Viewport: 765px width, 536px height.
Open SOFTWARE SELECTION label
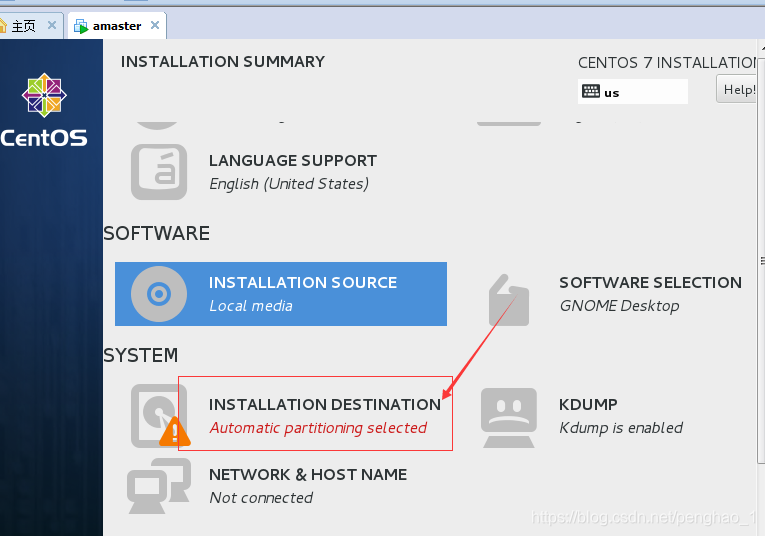point(650,282)
